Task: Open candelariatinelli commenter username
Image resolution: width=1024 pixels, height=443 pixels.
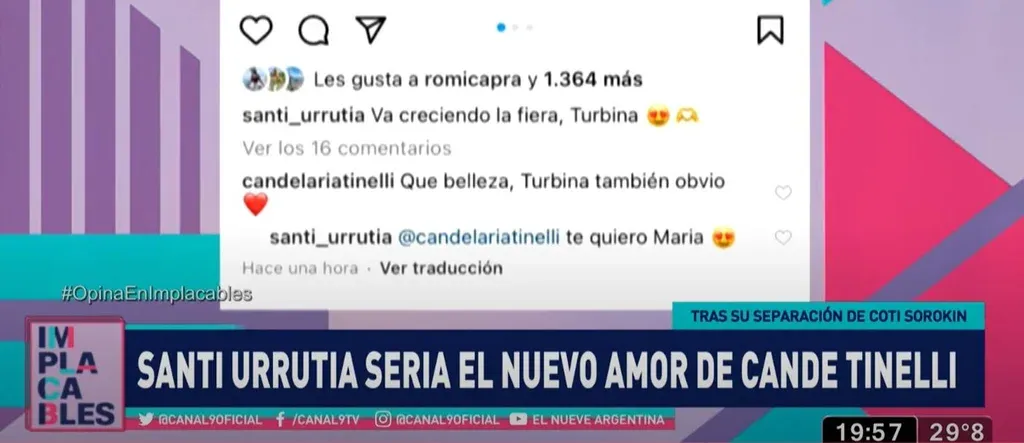Action: (318, 182)
